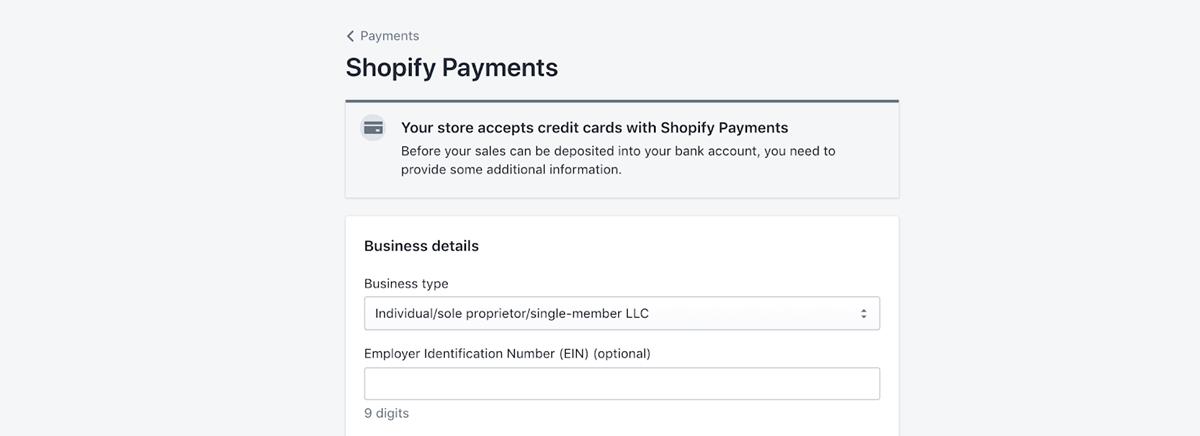Click the credit card icon in banner

tap(373, 128)
